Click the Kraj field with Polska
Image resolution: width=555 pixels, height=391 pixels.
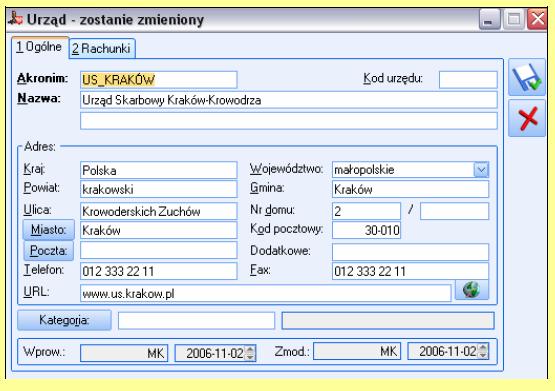(x=159, y=170)
